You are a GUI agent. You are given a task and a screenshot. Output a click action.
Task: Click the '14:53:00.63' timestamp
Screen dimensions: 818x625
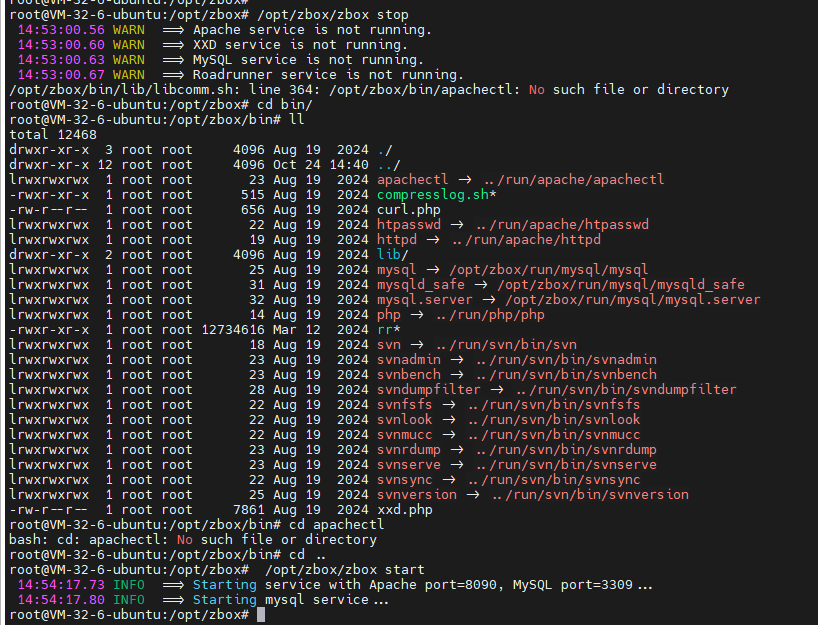[61, 60]
